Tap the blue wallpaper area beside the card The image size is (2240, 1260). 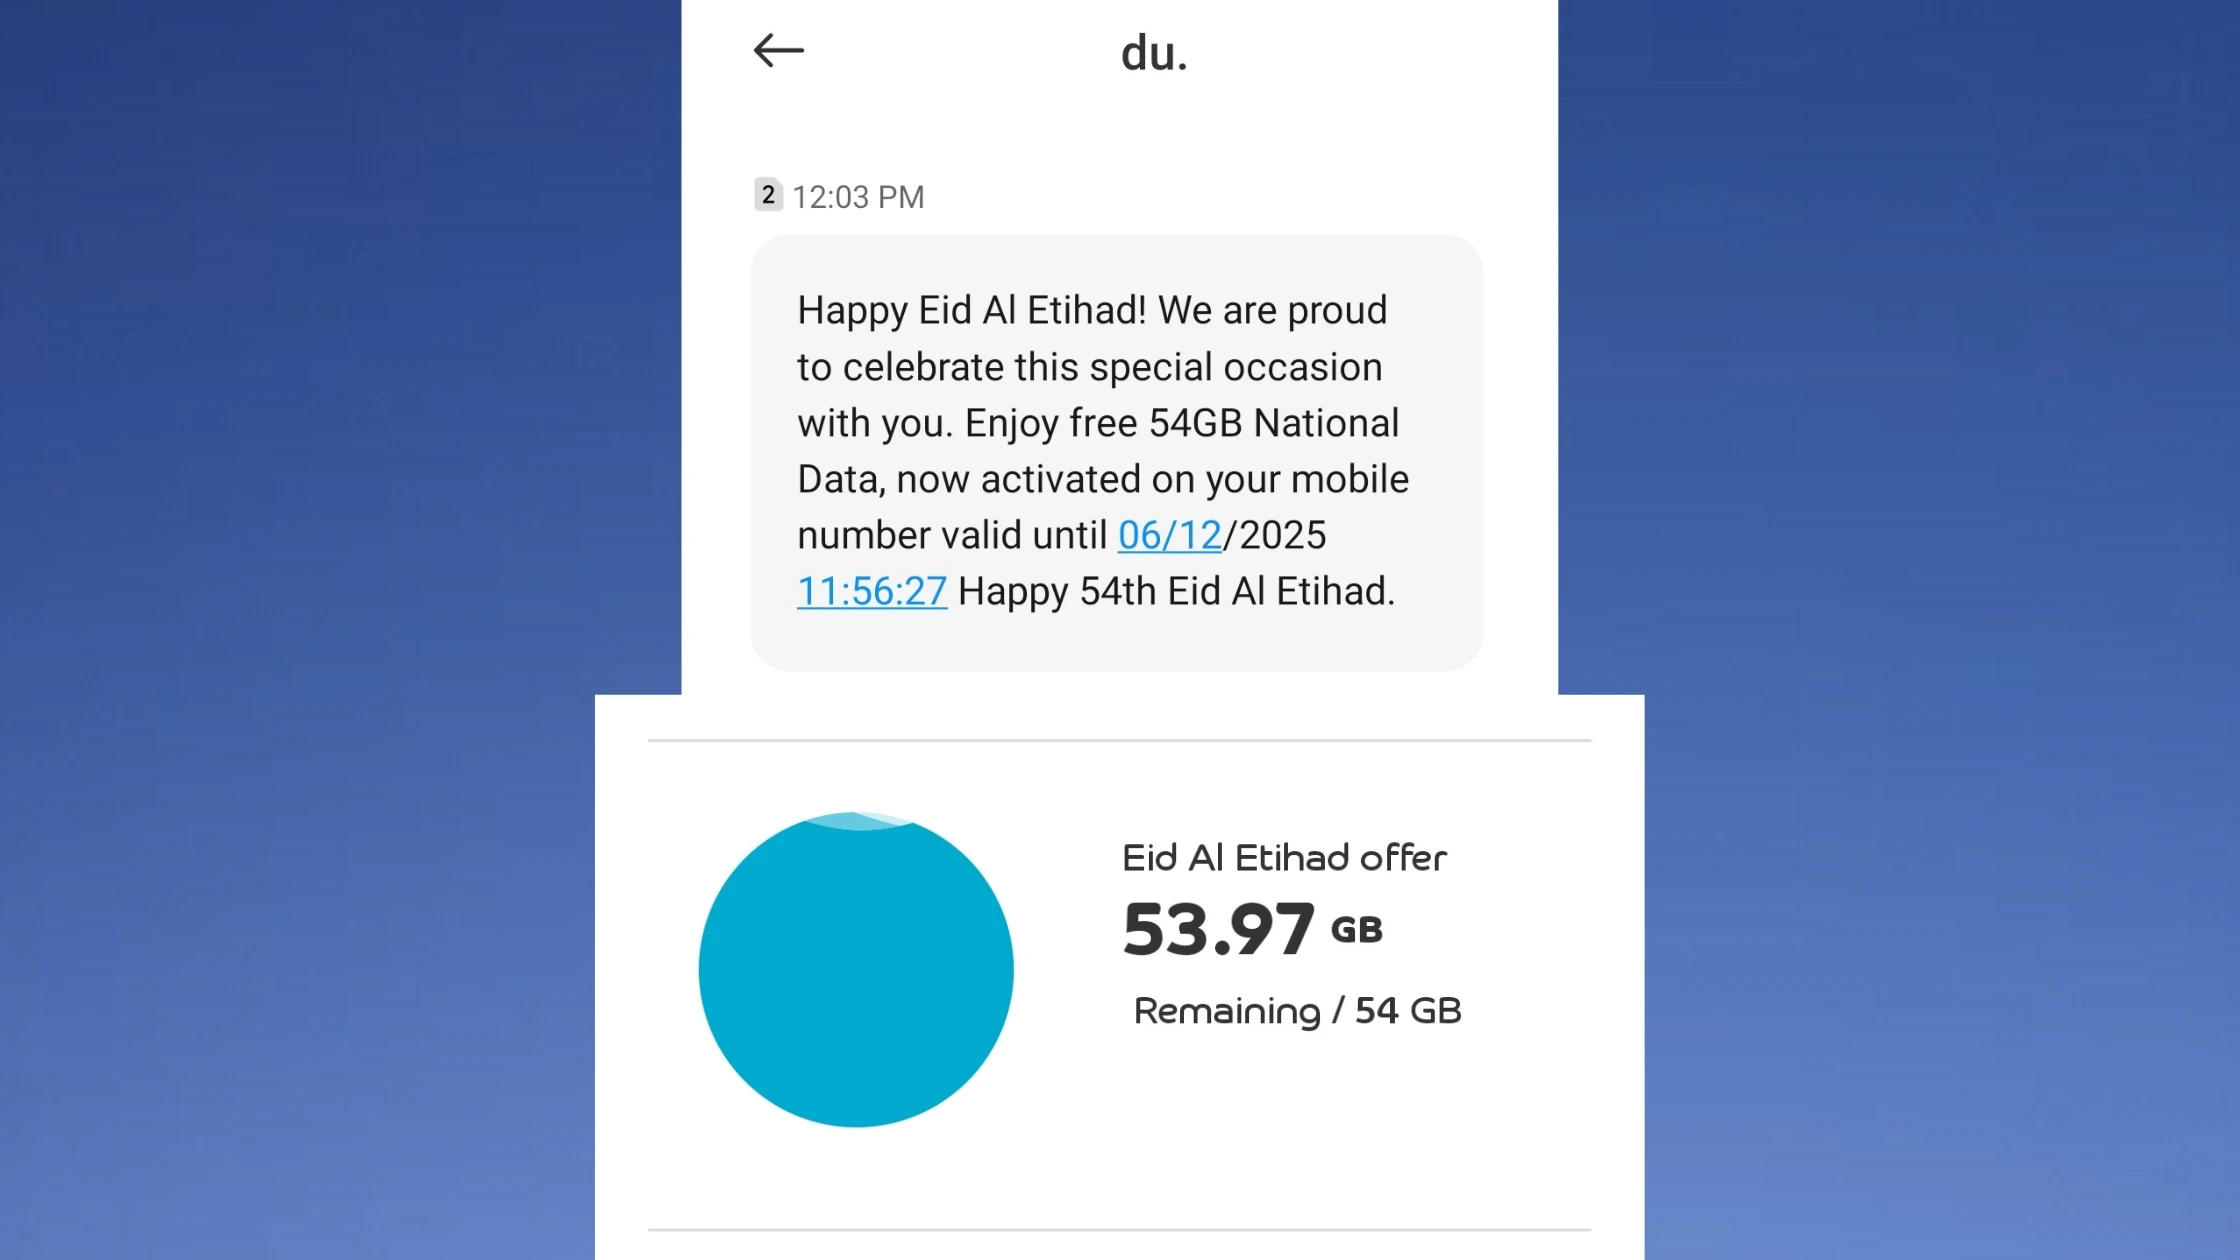tap(300, 630)
